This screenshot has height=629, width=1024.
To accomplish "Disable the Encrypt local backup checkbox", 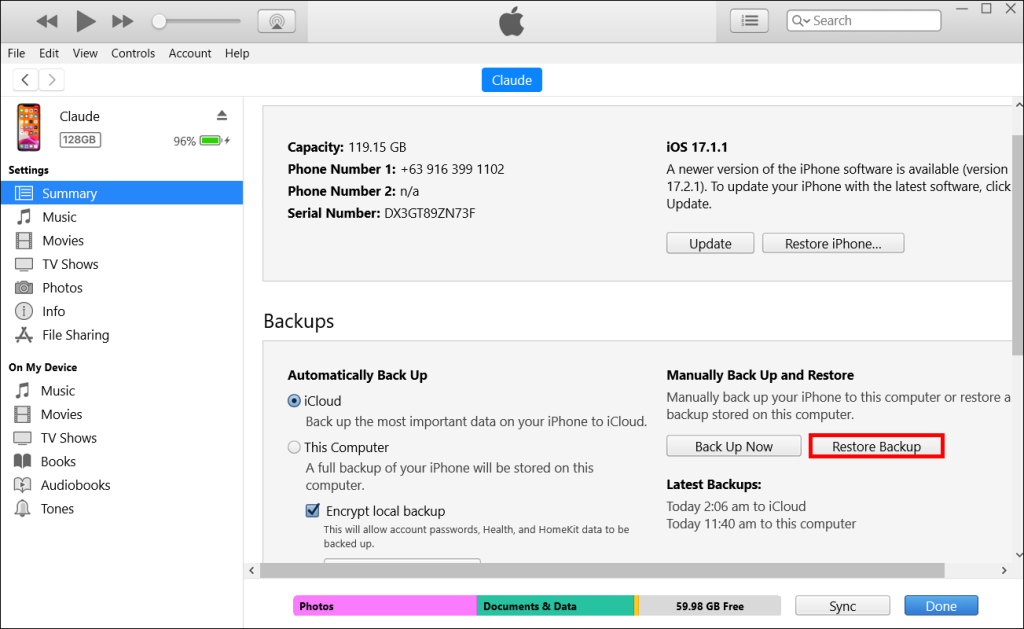I will 313,510.
